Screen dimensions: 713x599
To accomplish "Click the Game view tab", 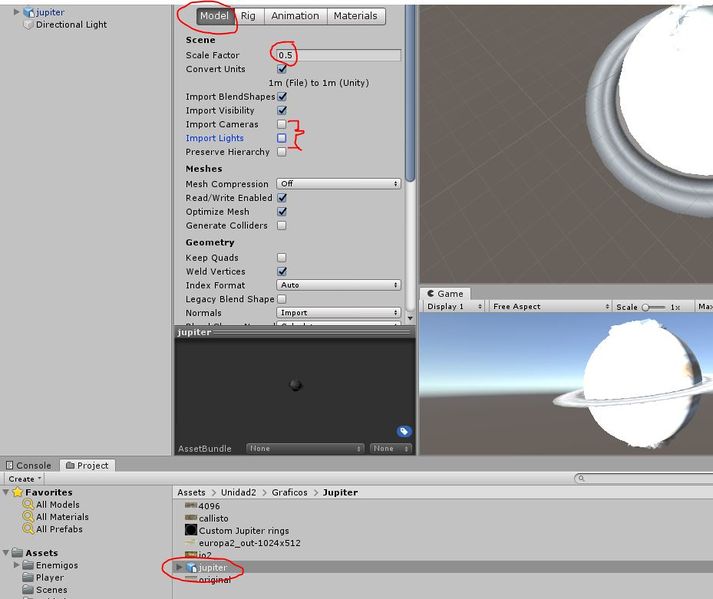I will (445, 294).
